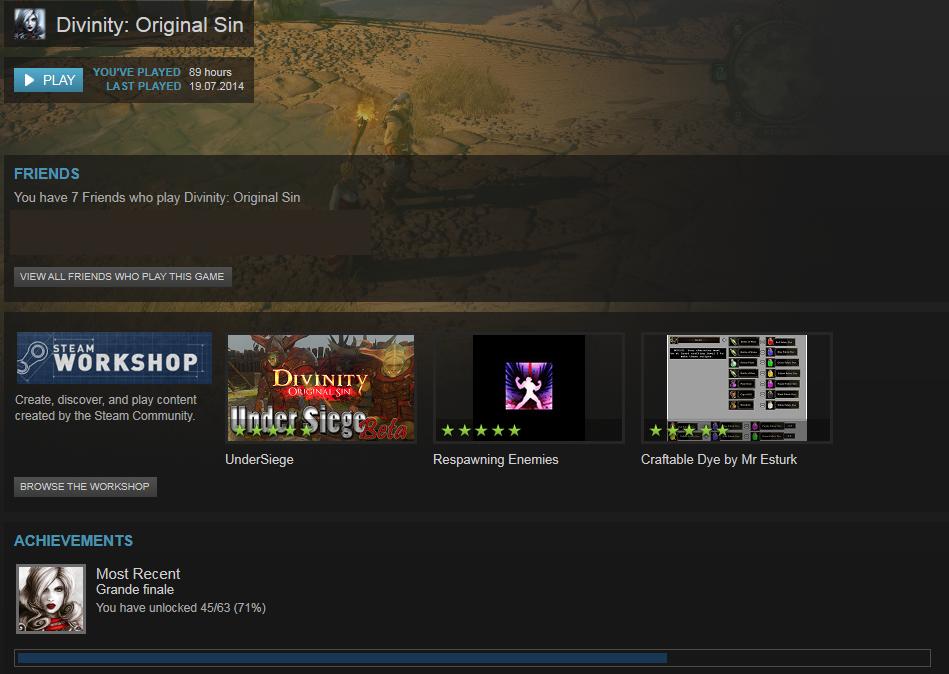Click 'You have 7 Friends who play' text
The height and width of the screenshot is (674, 949).
(157, 197)
